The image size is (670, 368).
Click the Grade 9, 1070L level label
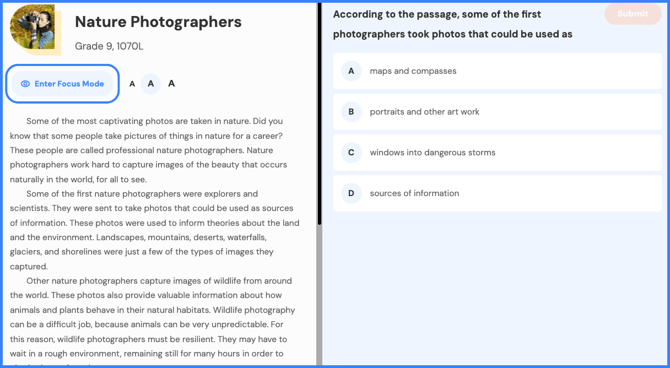coord(109,46)
